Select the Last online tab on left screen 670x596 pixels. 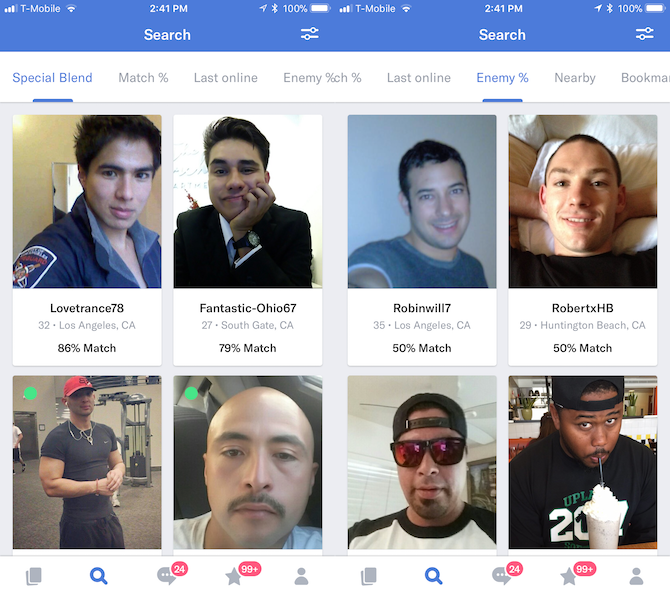pyautogui.click(x=226, y=78)
